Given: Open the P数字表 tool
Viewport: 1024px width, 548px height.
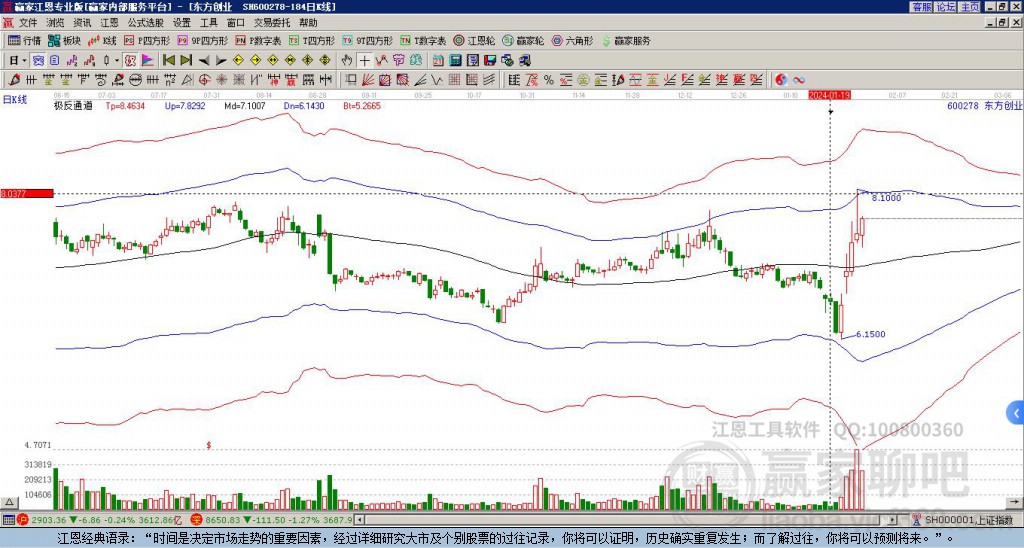Looking at the screenshot, I should [x=258, y=40].
